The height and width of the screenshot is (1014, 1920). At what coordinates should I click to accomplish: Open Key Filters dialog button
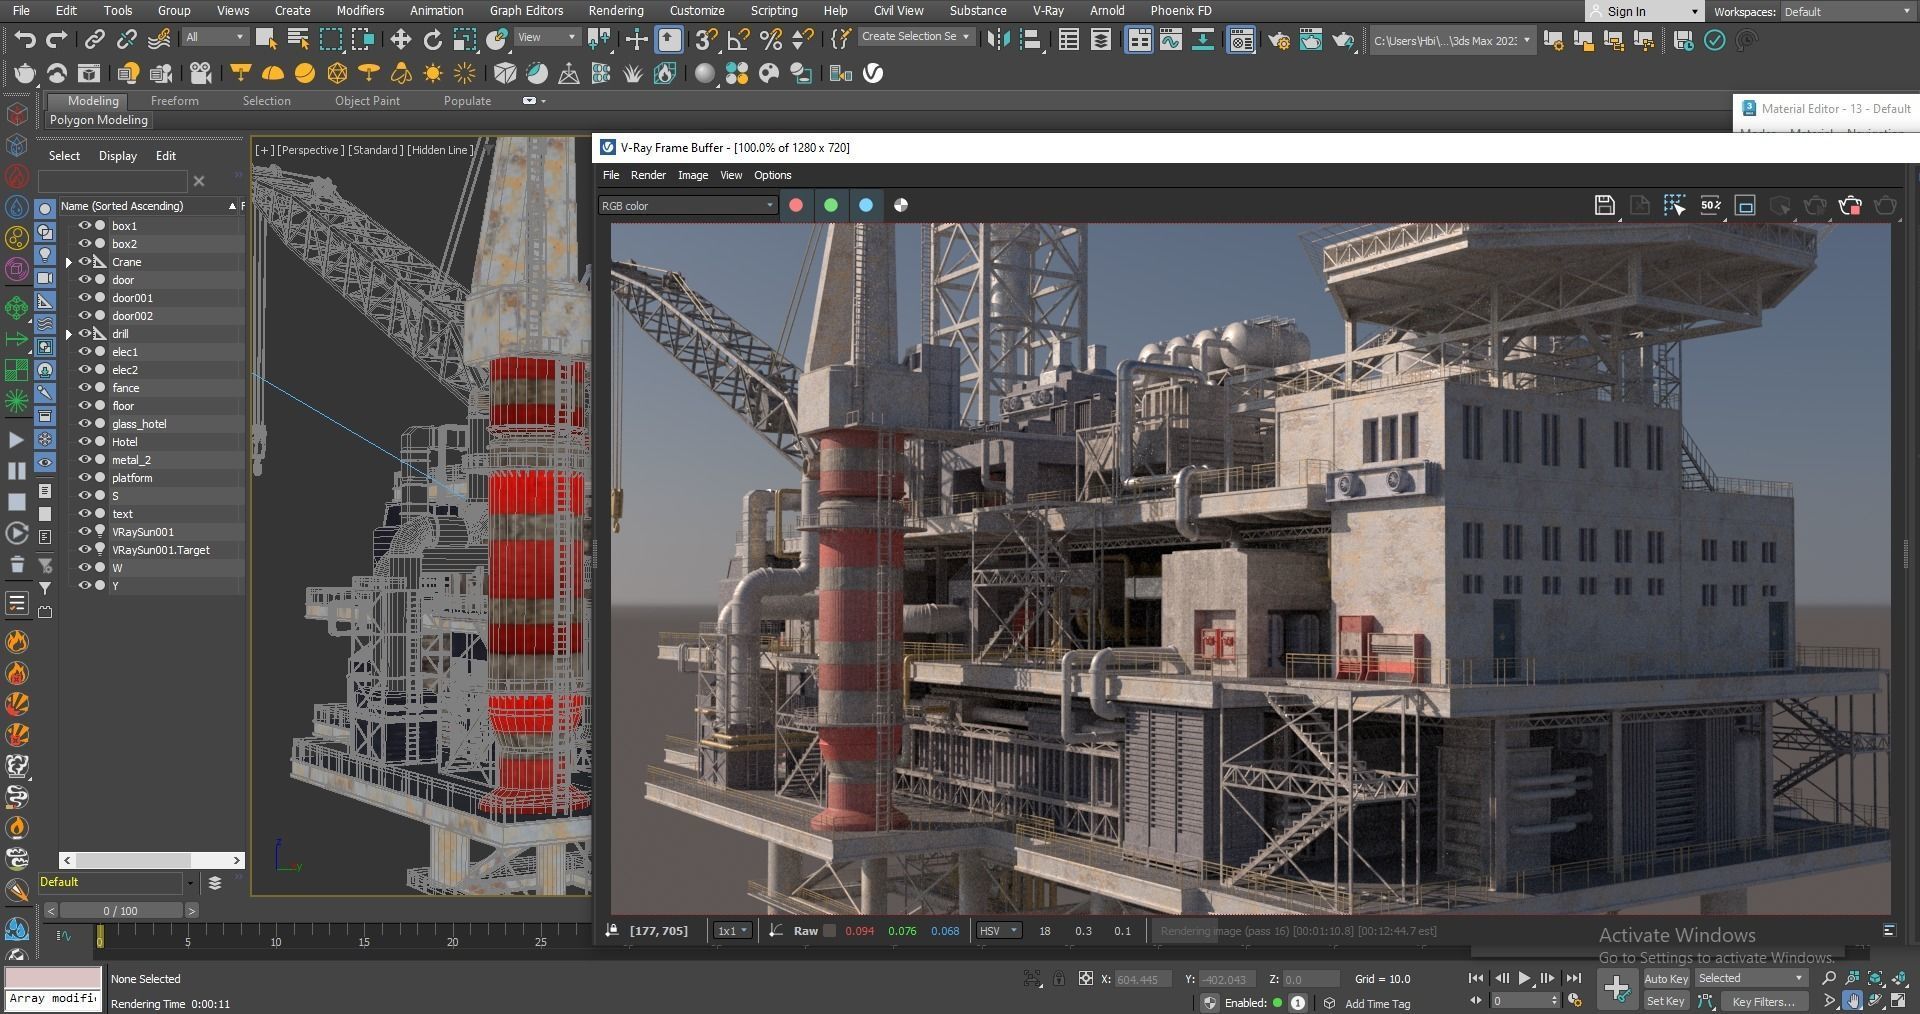[x=1763, y=1001]
